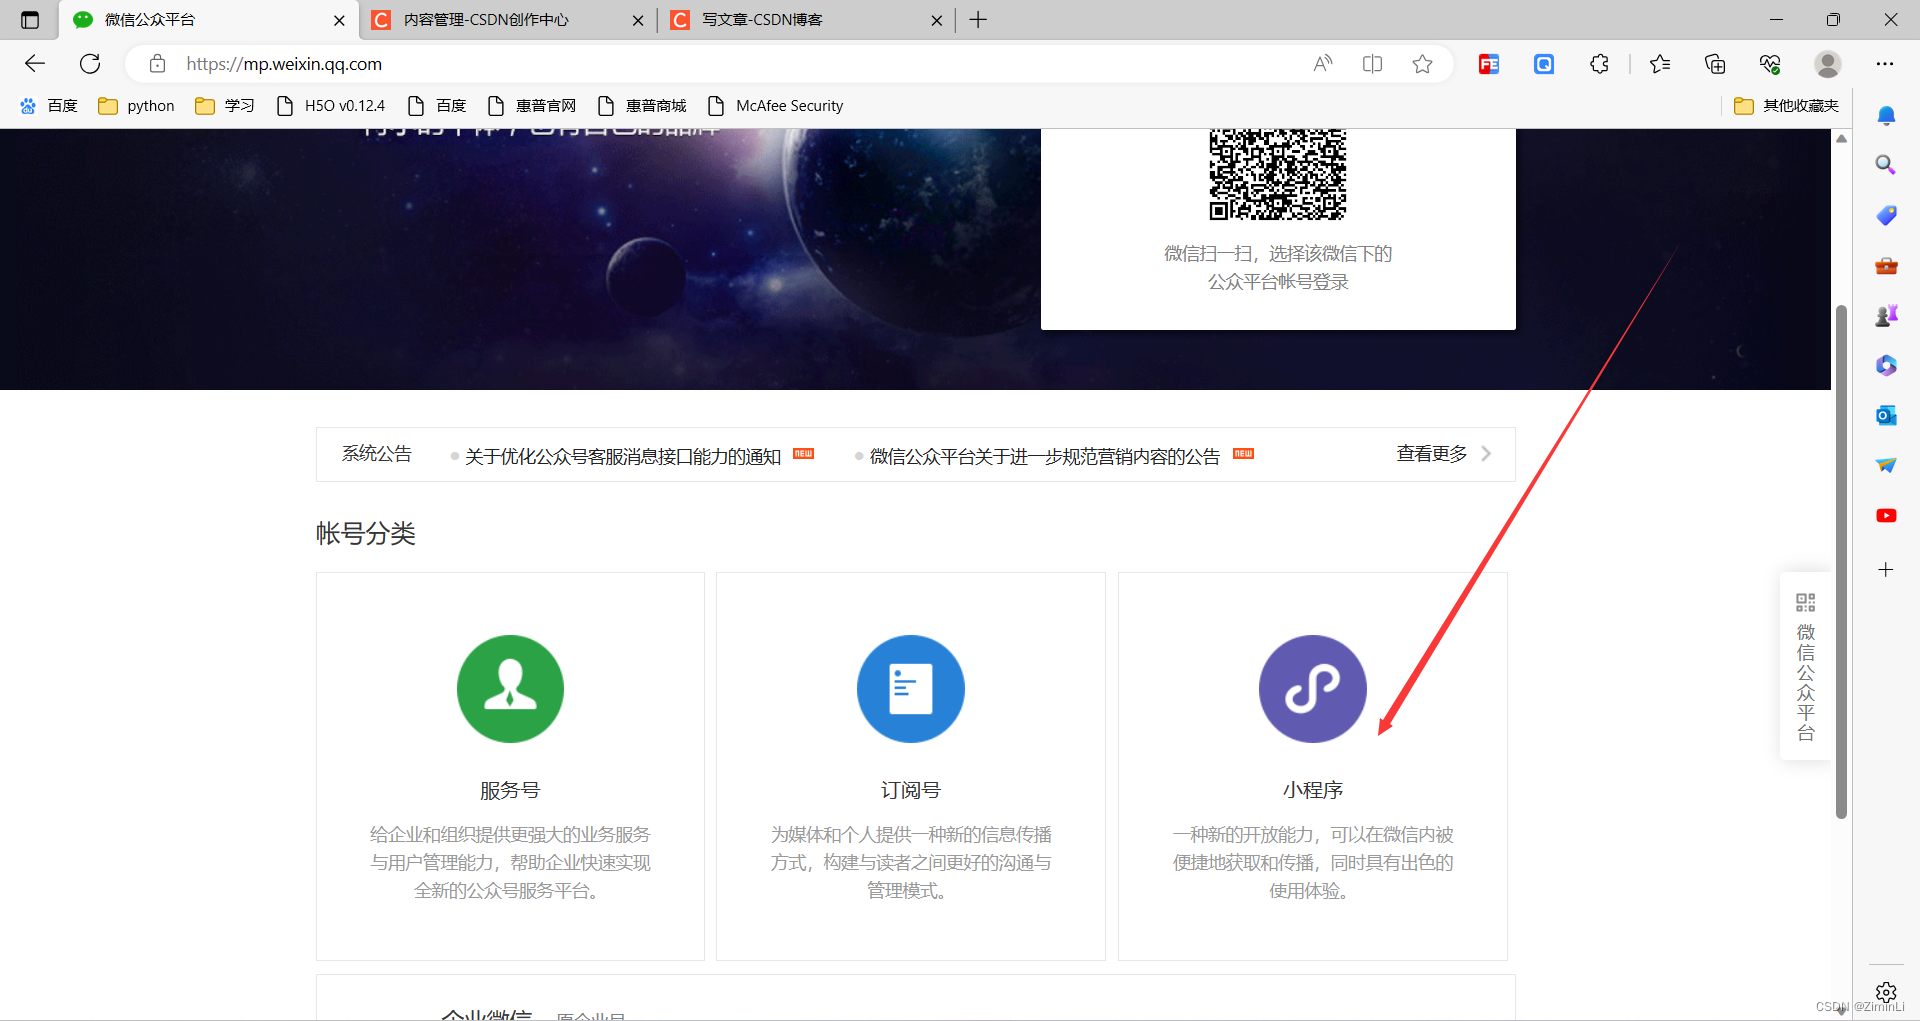Click the site lock icon in address bar
This screenshot has width=1920, height=1021.
157,64
